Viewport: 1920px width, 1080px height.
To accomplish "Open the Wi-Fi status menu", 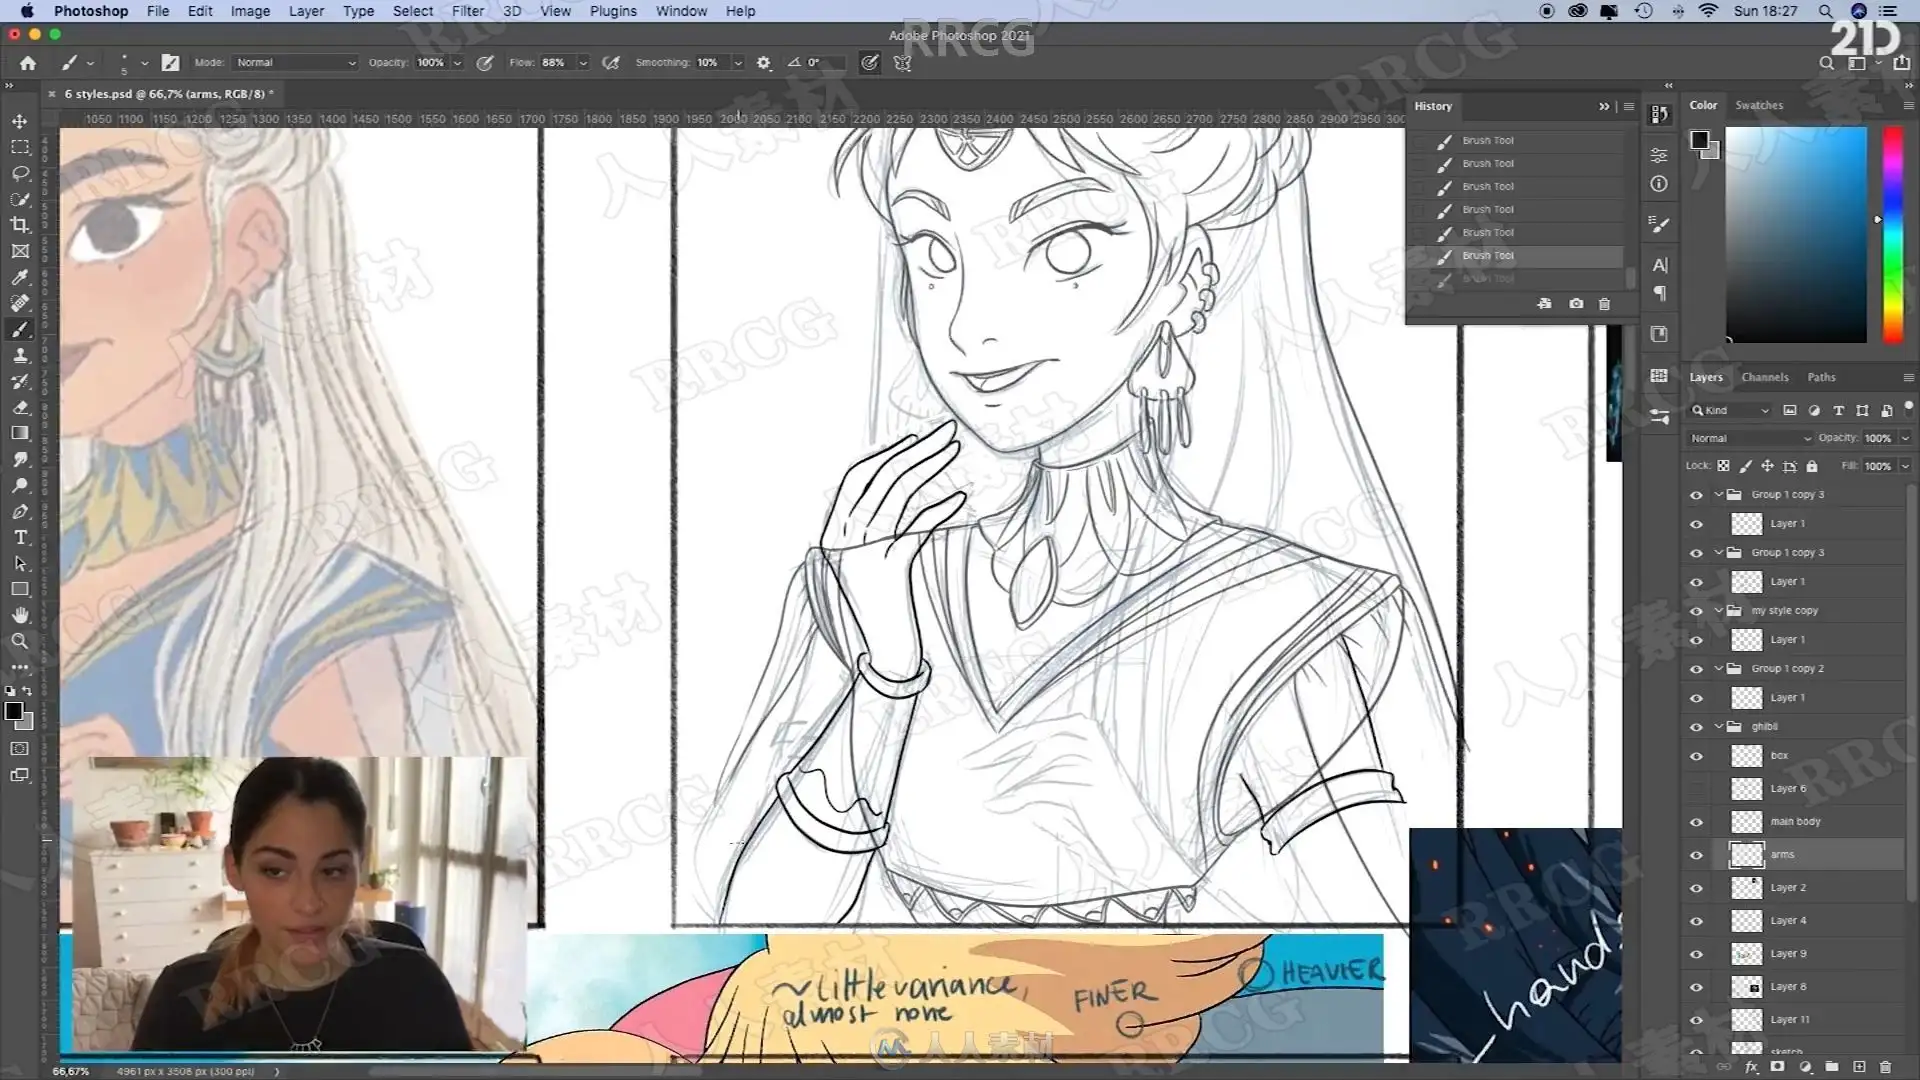I will pos(1709,11).
